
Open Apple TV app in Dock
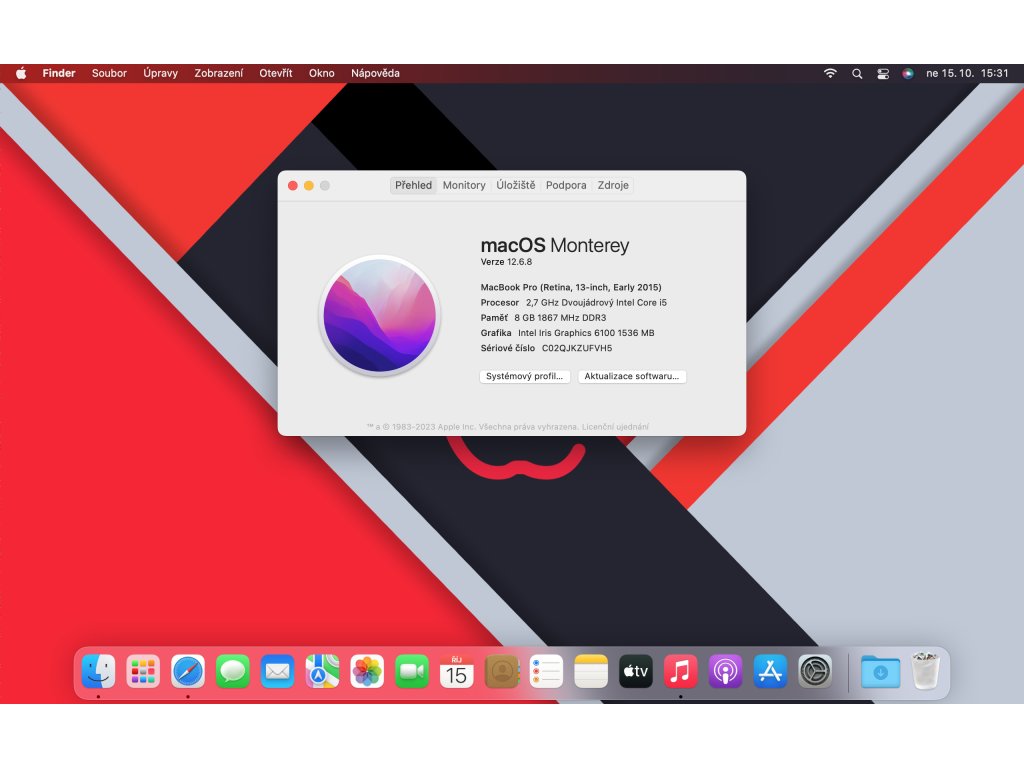pos(635,671)
